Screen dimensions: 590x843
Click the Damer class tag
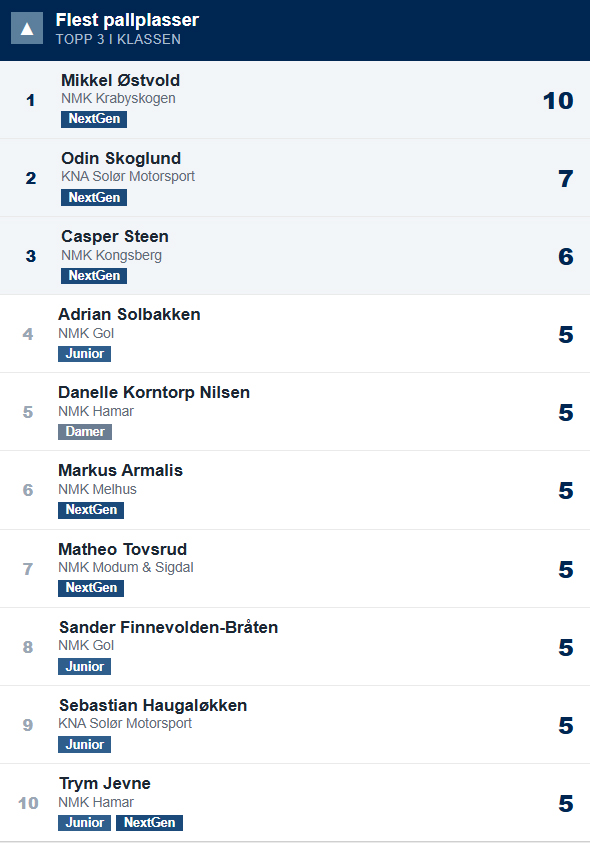(x=85, y=432)
